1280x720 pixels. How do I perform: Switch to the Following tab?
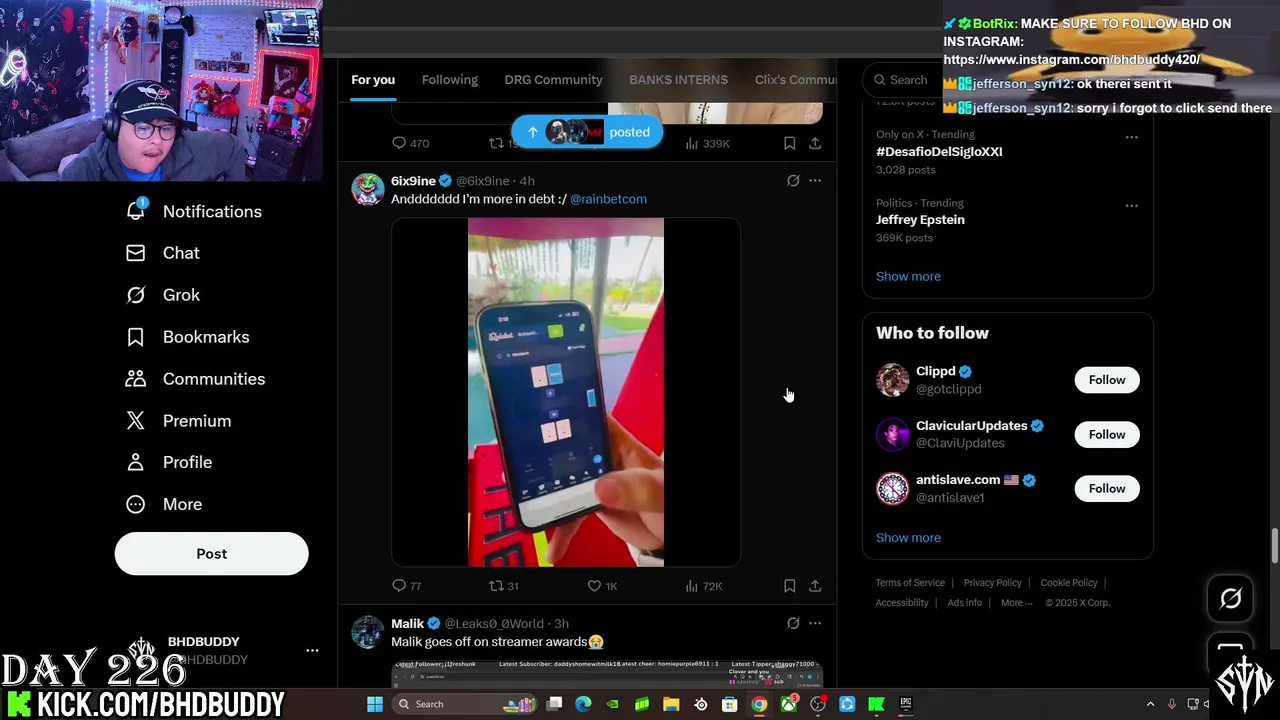coord(450,80)
